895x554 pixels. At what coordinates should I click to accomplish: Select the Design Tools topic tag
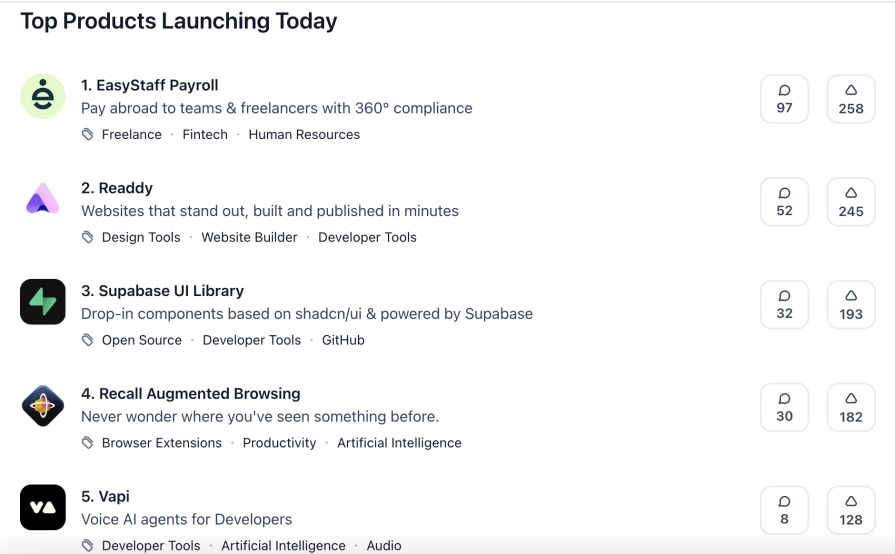(141, 237)
